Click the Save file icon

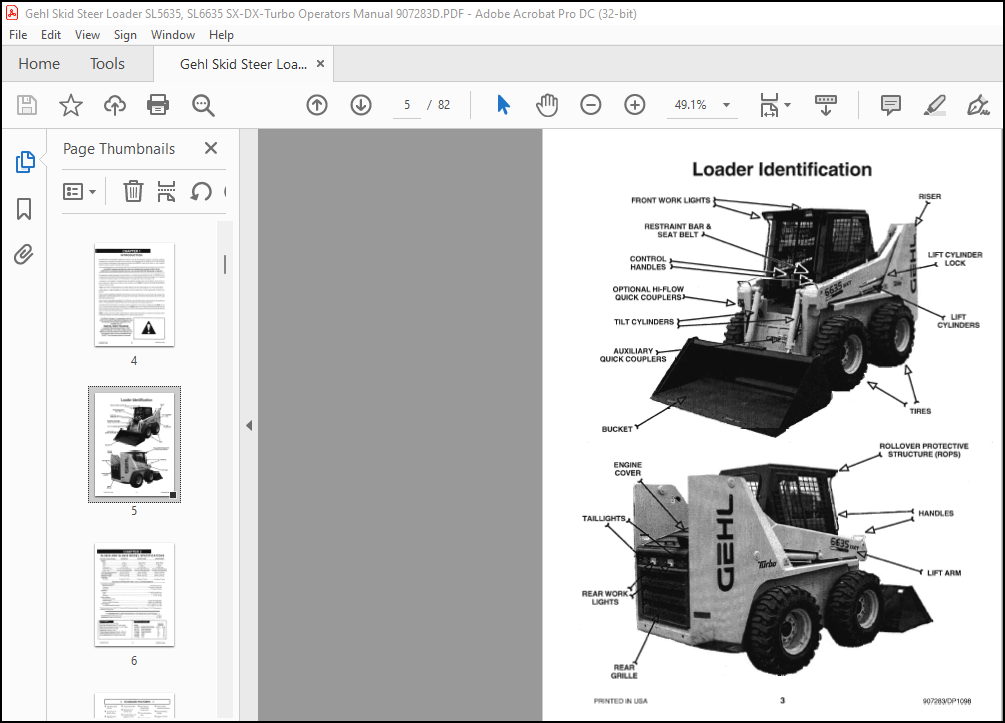pos(27,105)
